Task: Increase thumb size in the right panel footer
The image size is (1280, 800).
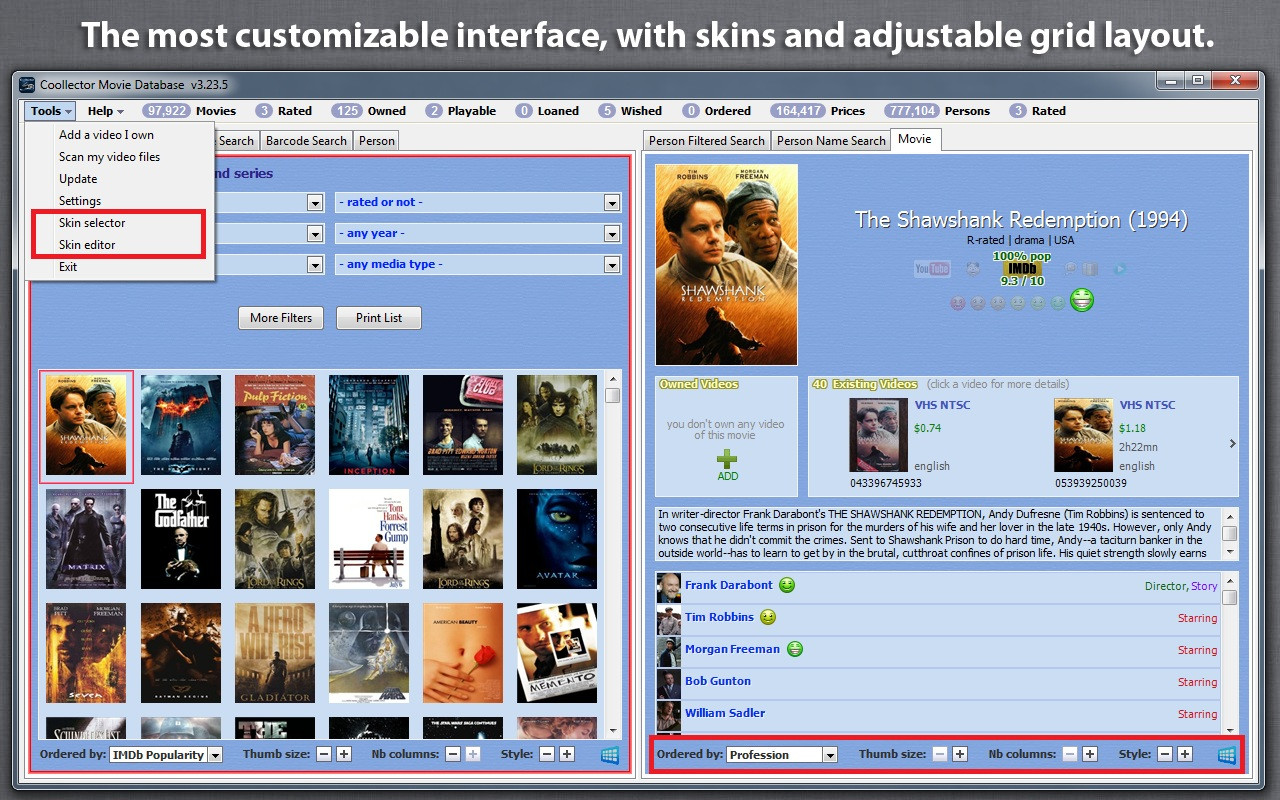Action: pyautogui.click(x=960, y=754)
